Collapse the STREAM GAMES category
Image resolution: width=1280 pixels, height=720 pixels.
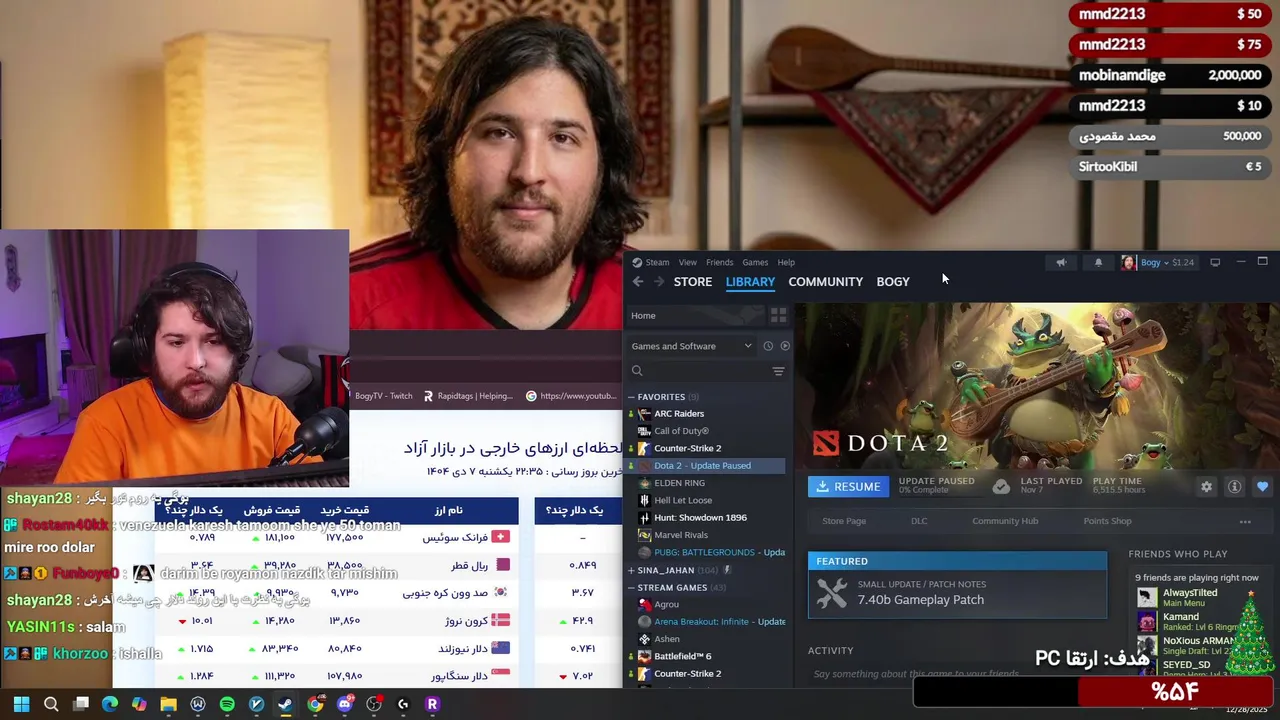pyautogui.click(x=631, y=588)
